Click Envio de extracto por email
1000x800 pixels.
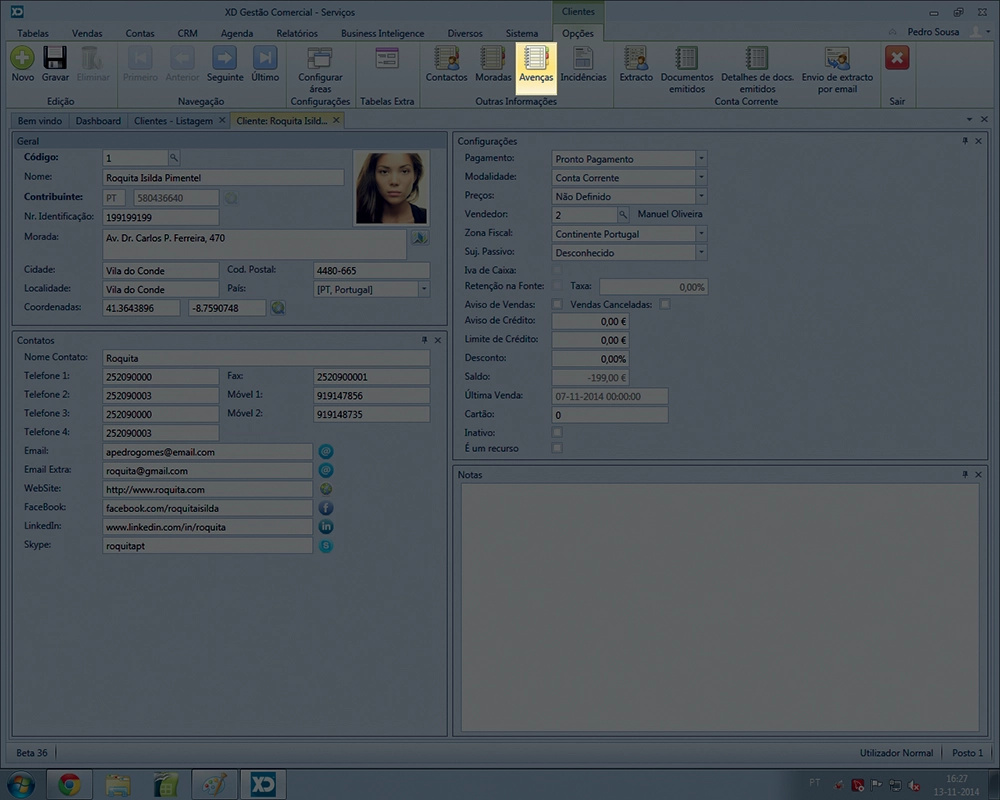click(837, 66)
